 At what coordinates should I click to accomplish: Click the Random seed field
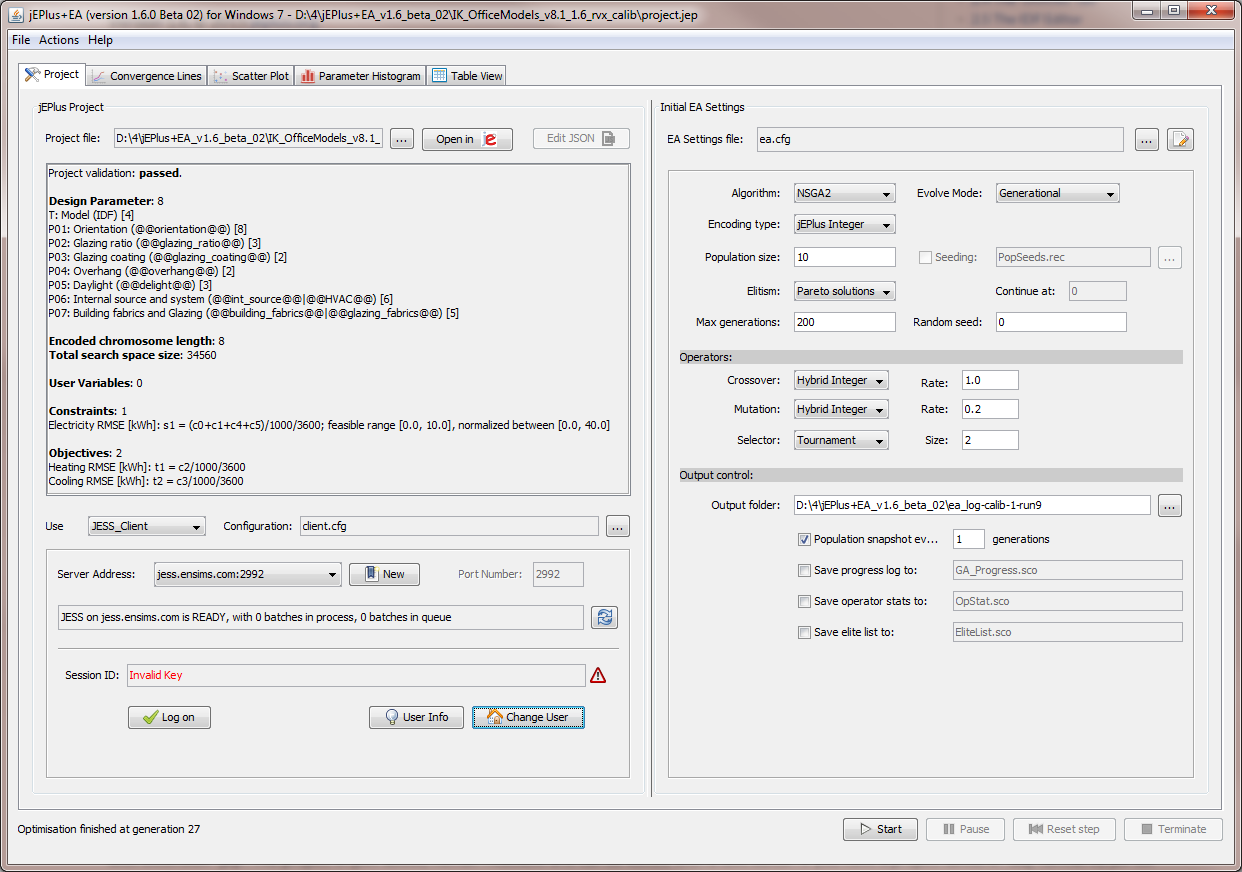click(x=1061, y=323)
